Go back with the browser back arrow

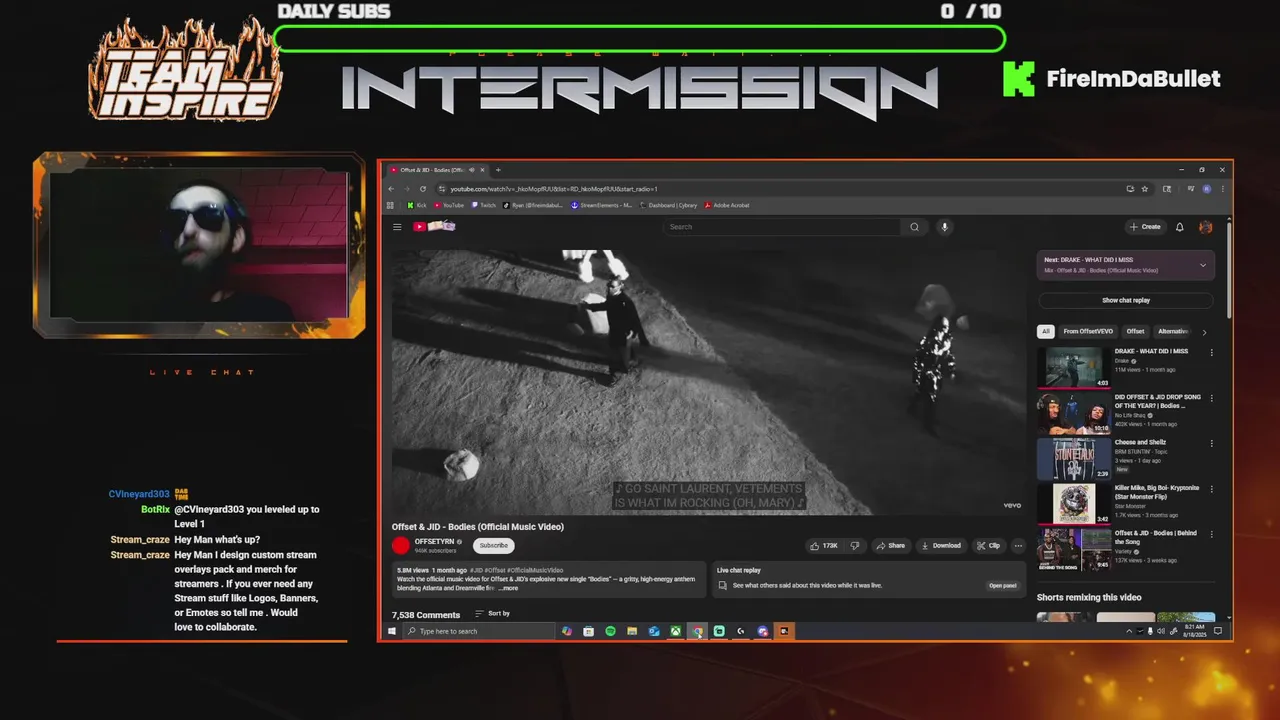point(392,188)
